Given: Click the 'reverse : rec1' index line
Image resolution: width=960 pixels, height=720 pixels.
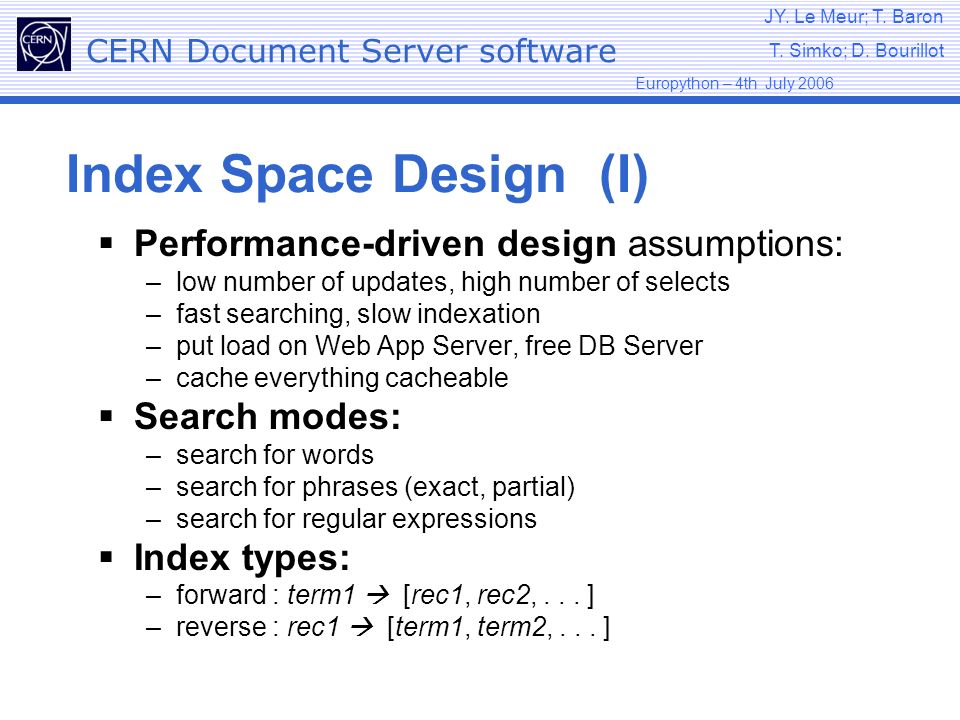Looking at the screenshot, I should (x=392, y=628).
